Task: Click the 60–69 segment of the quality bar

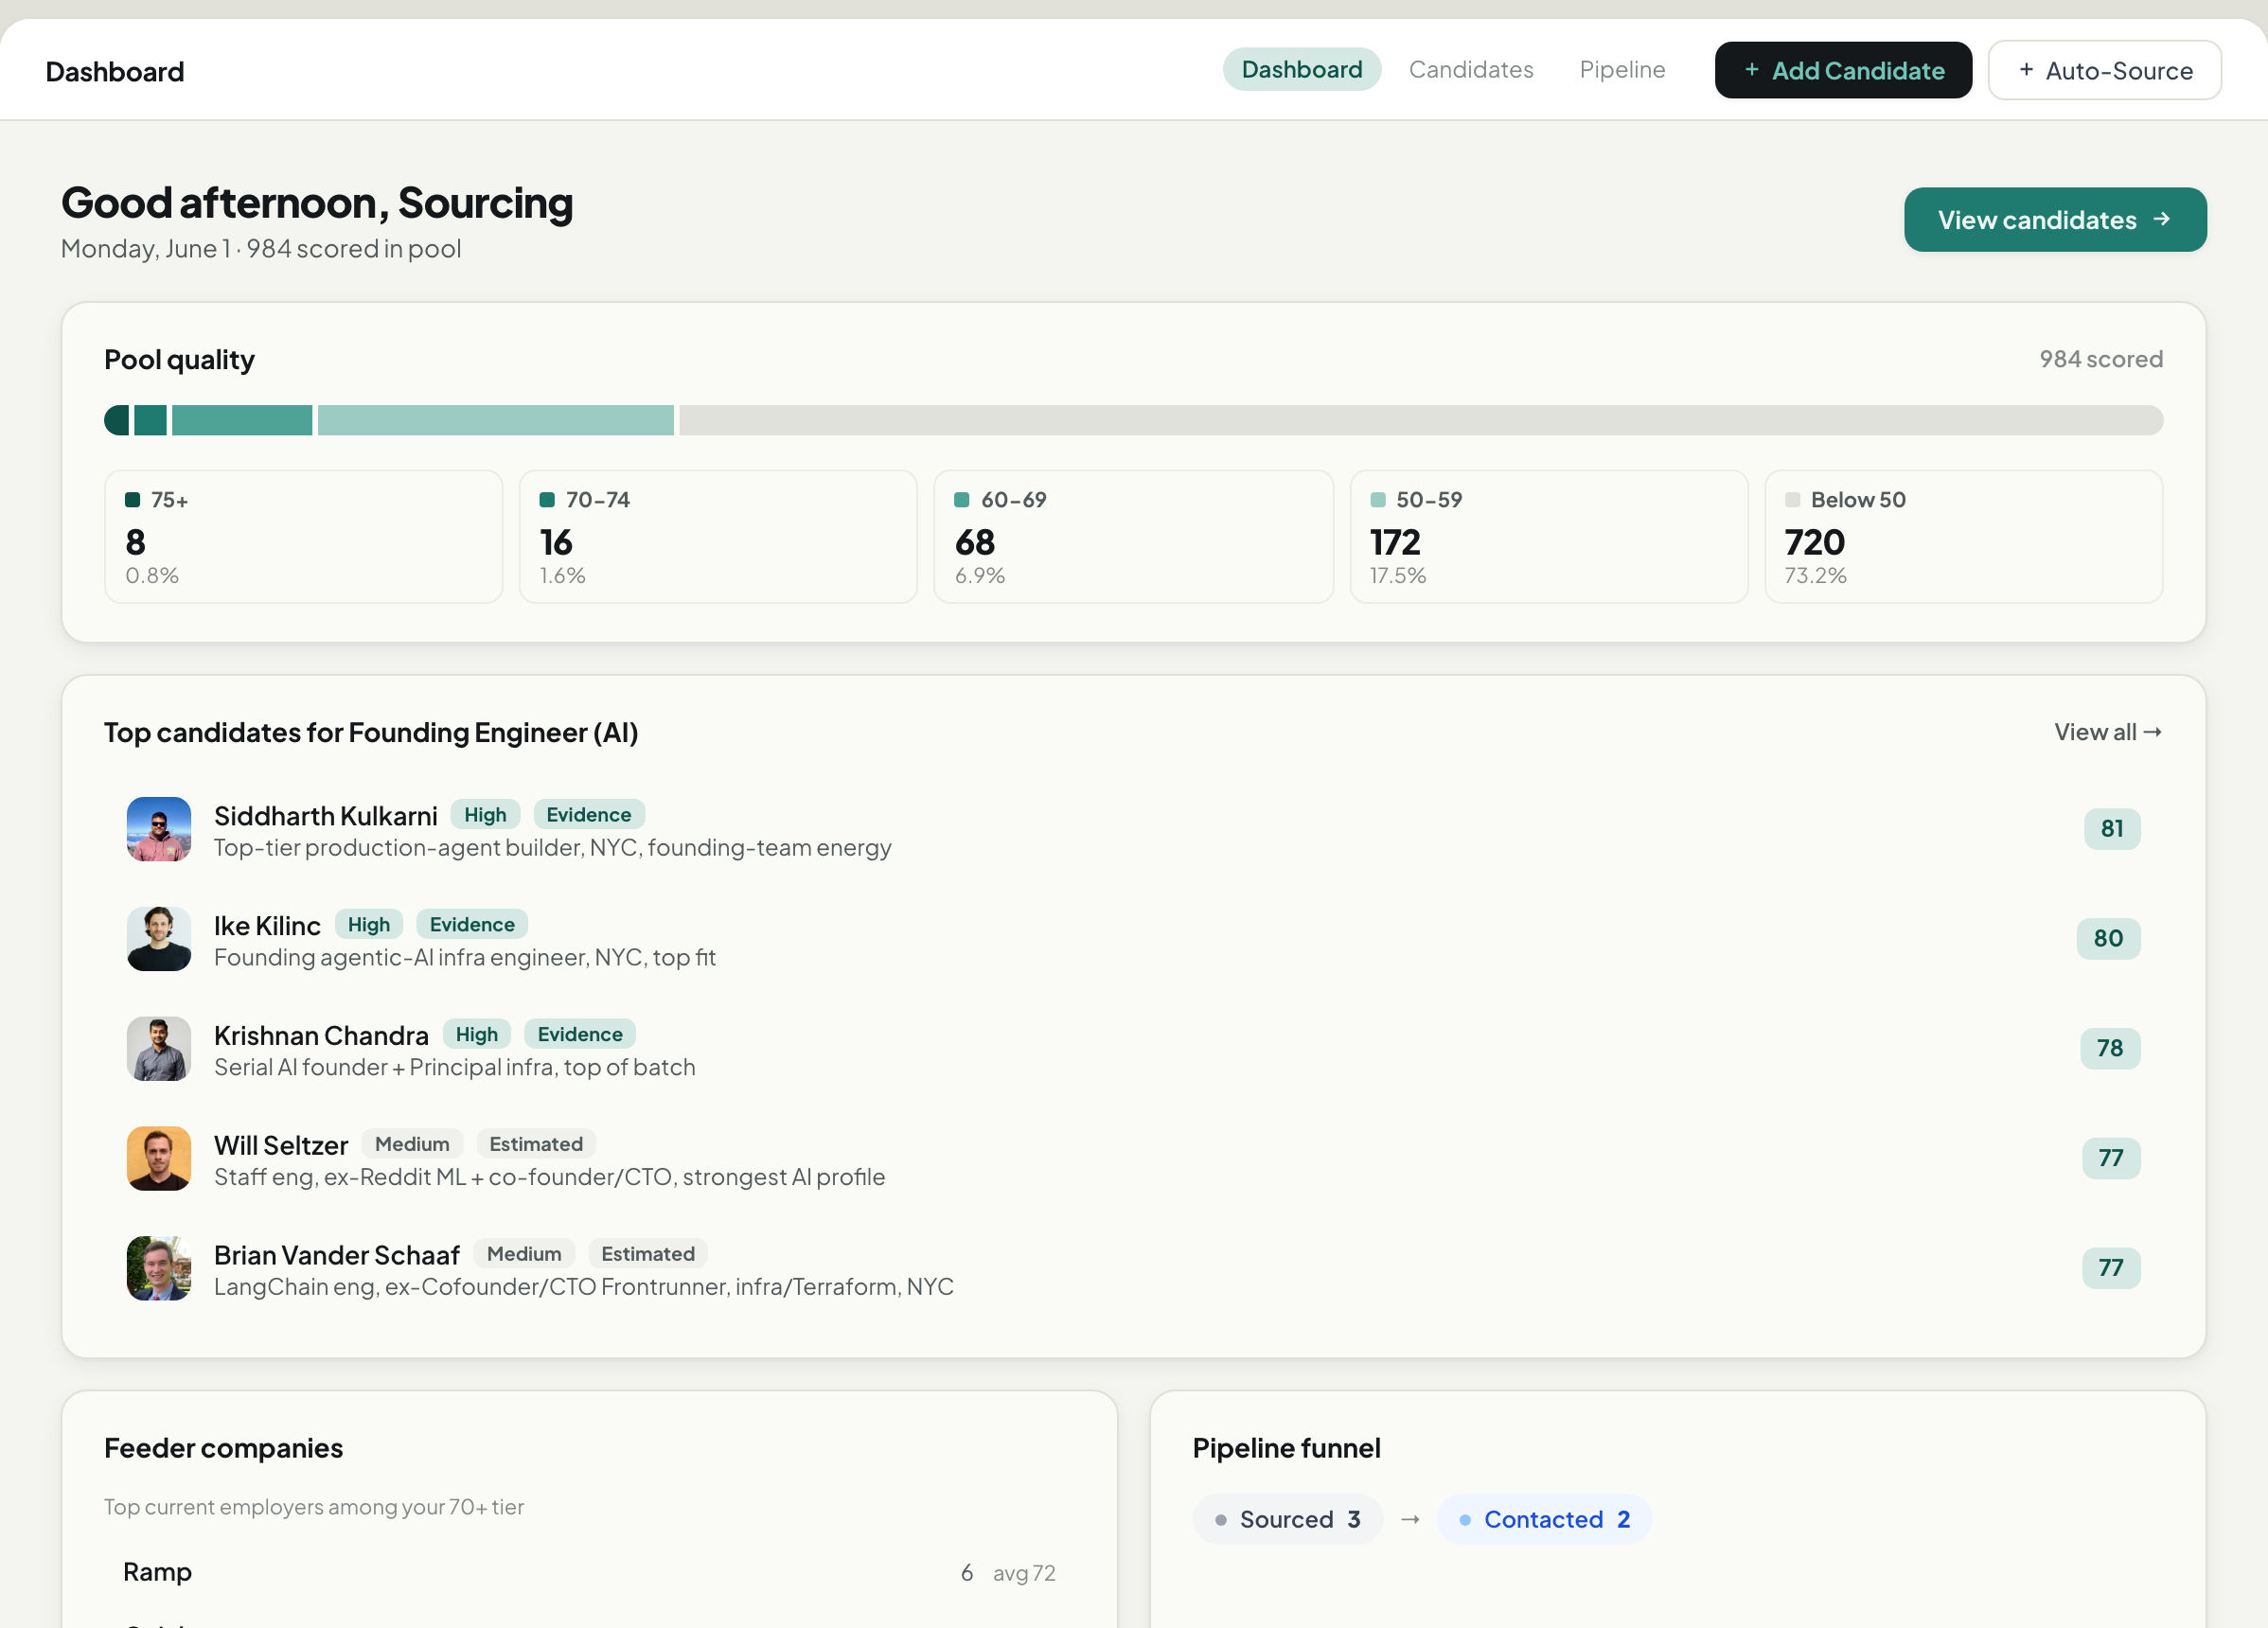Action: click(x=242, y=420)
